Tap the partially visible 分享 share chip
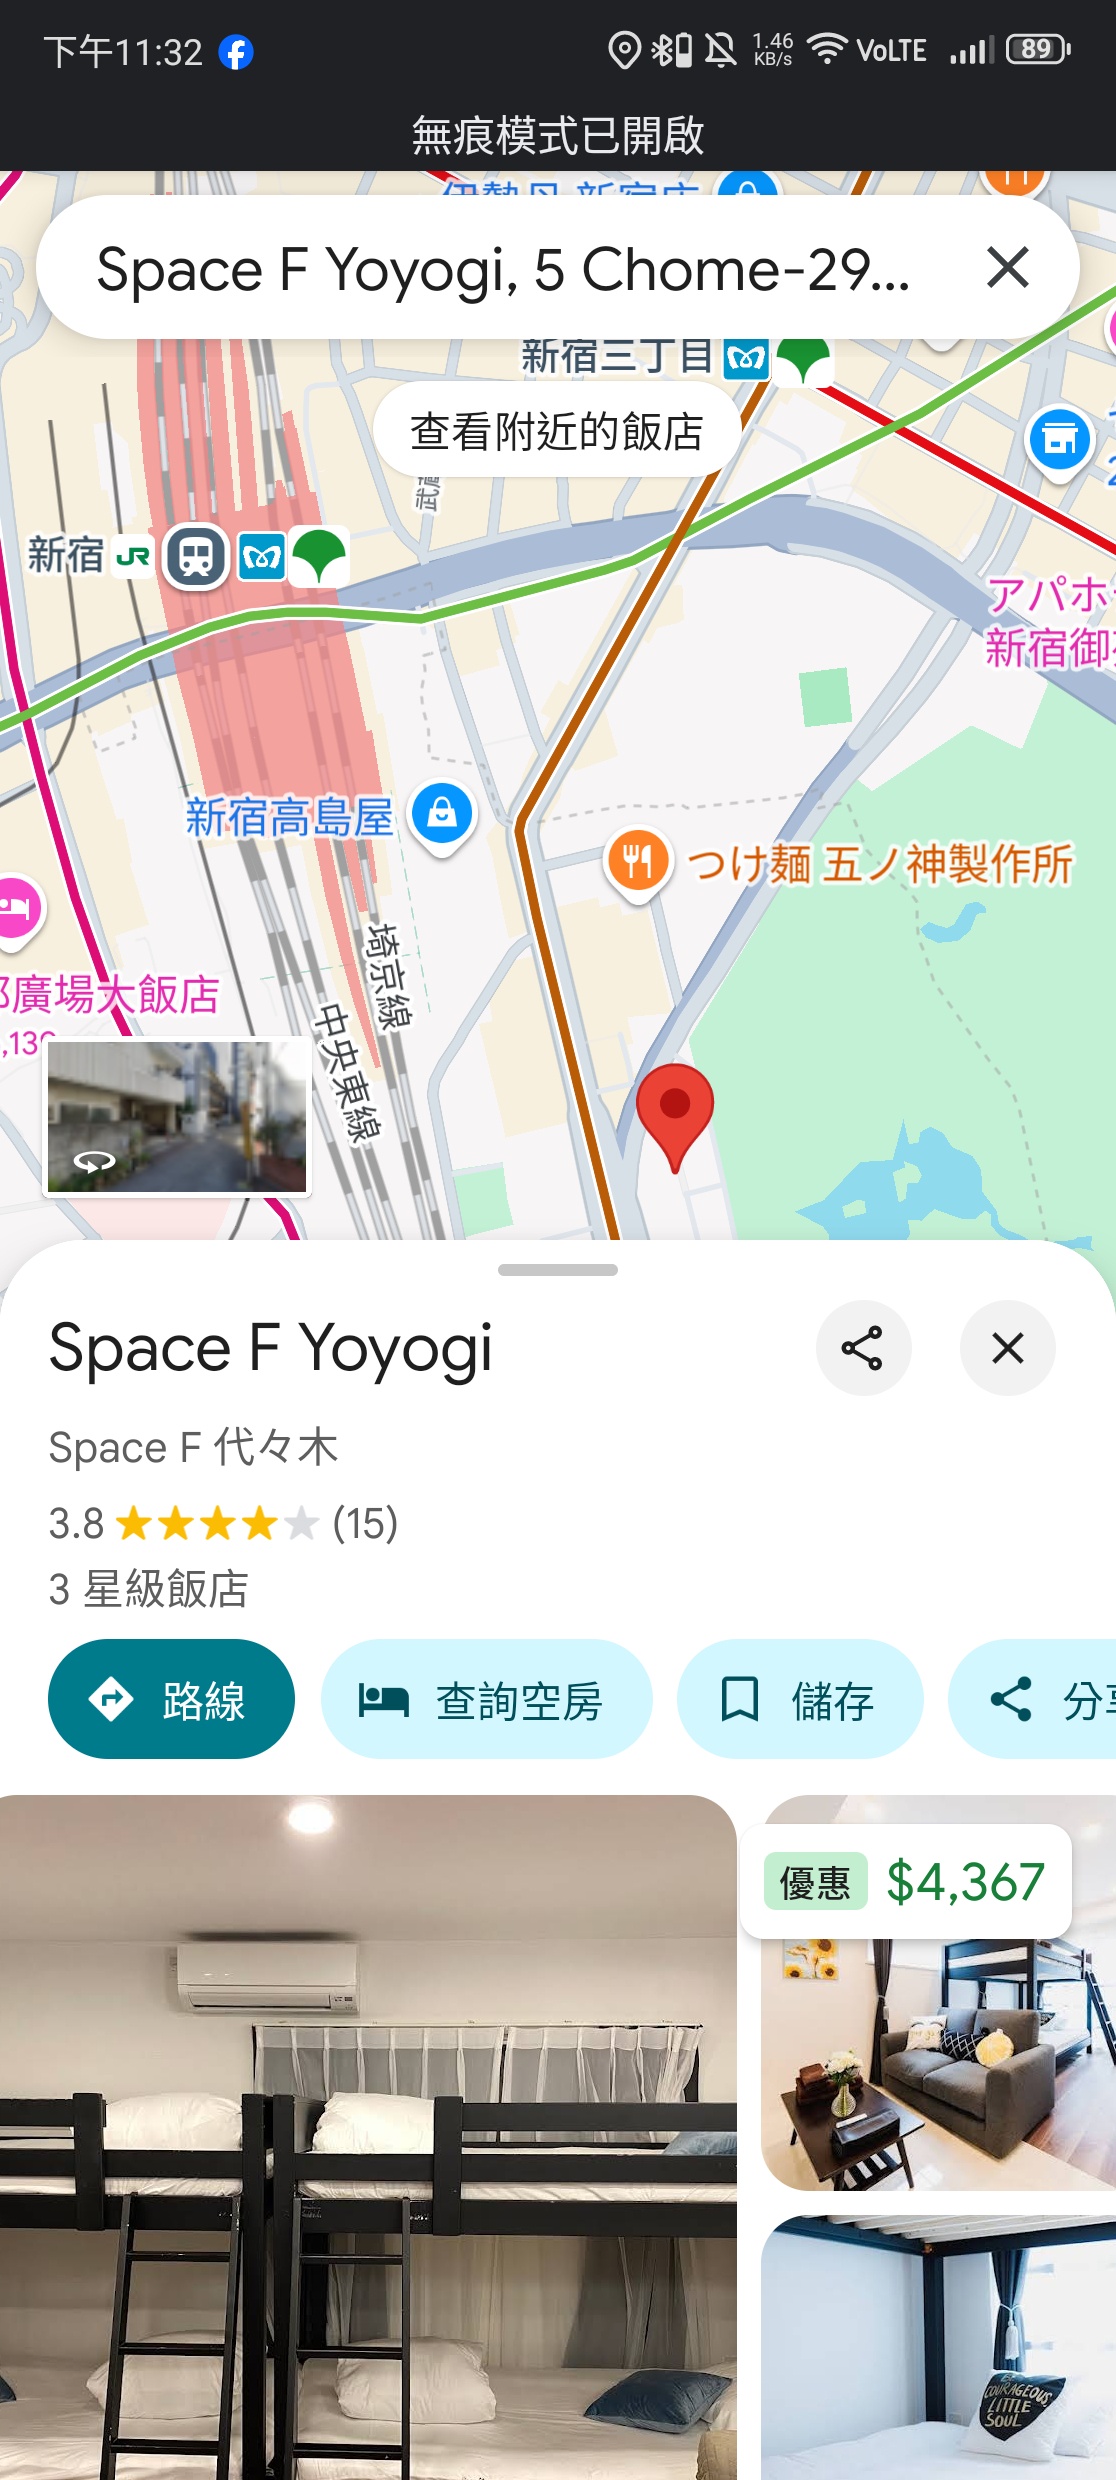This screenshot has width=1116, height=2480. click(x=1033, y=1699)
